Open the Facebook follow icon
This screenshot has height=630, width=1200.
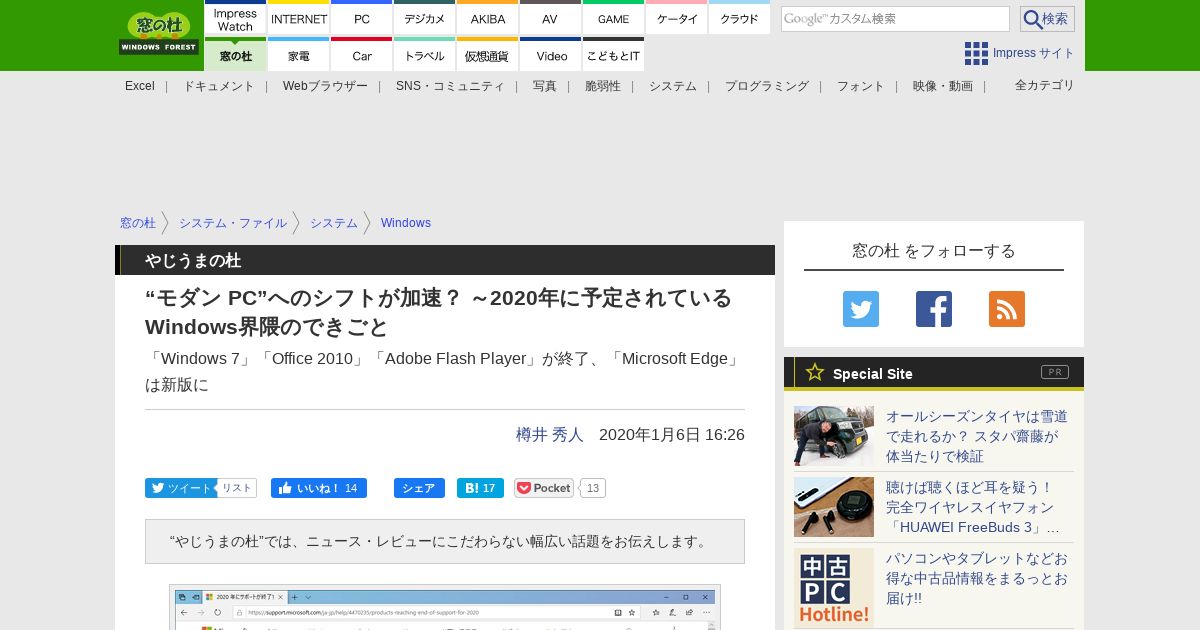[x=934, y=309]
